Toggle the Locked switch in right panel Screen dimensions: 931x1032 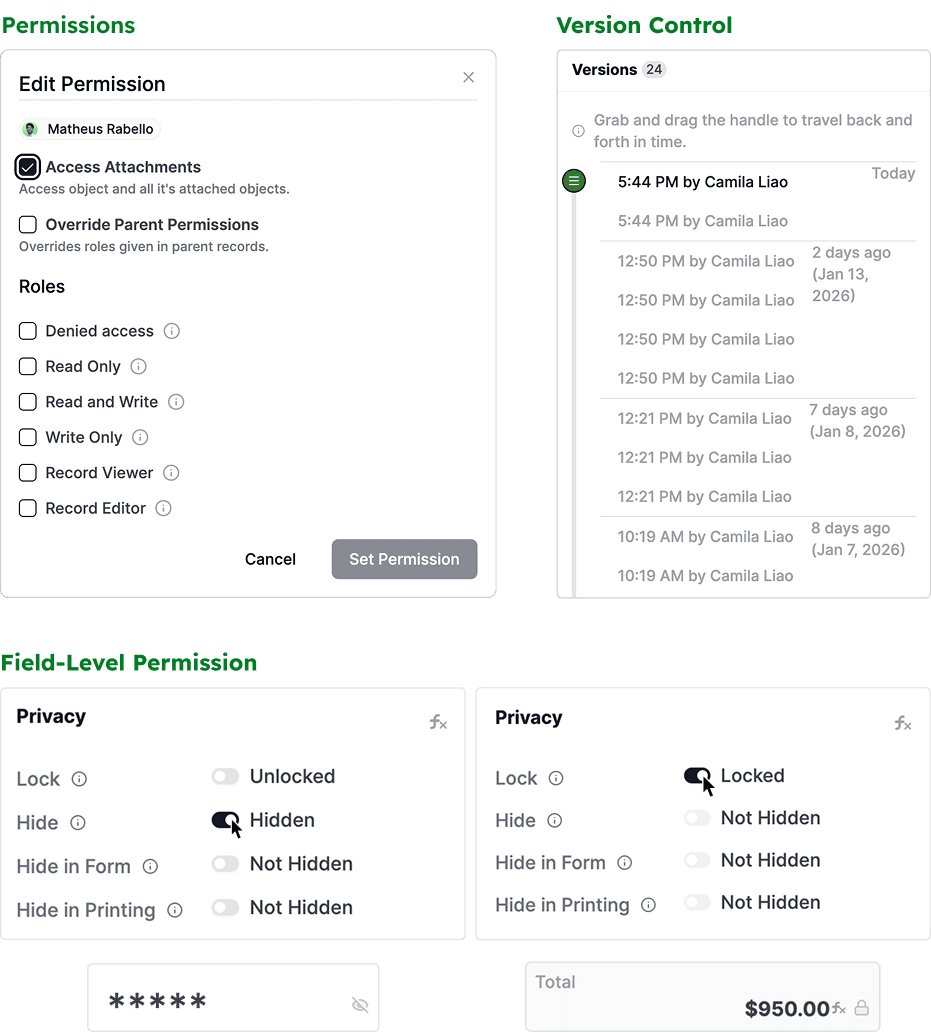point(697,775)
